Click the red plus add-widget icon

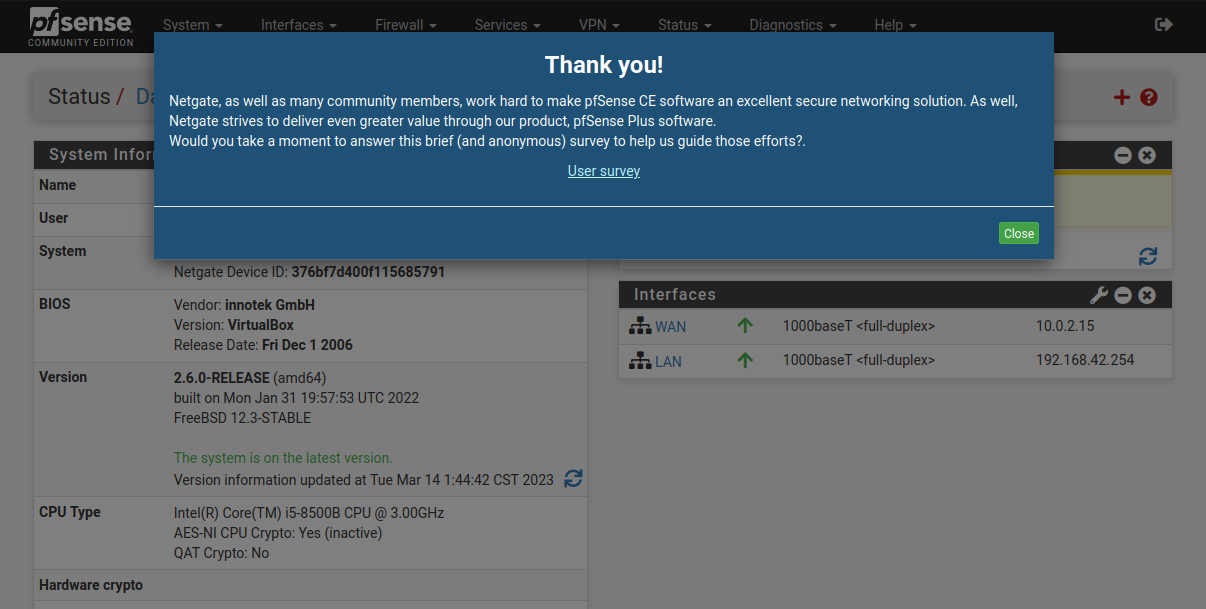tap(1122, 97)
